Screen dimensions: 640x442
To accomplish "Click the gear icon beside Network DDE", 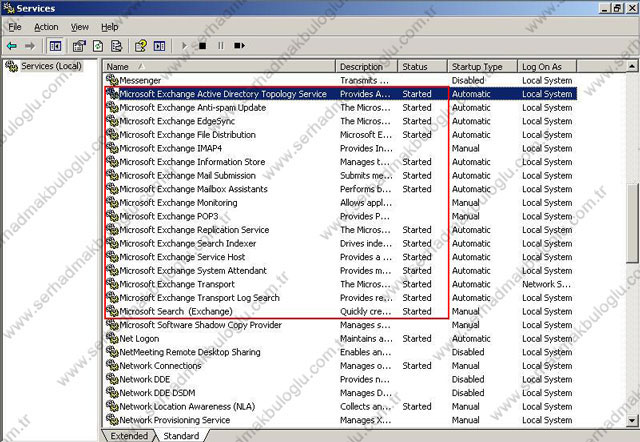I will (112, 379).
